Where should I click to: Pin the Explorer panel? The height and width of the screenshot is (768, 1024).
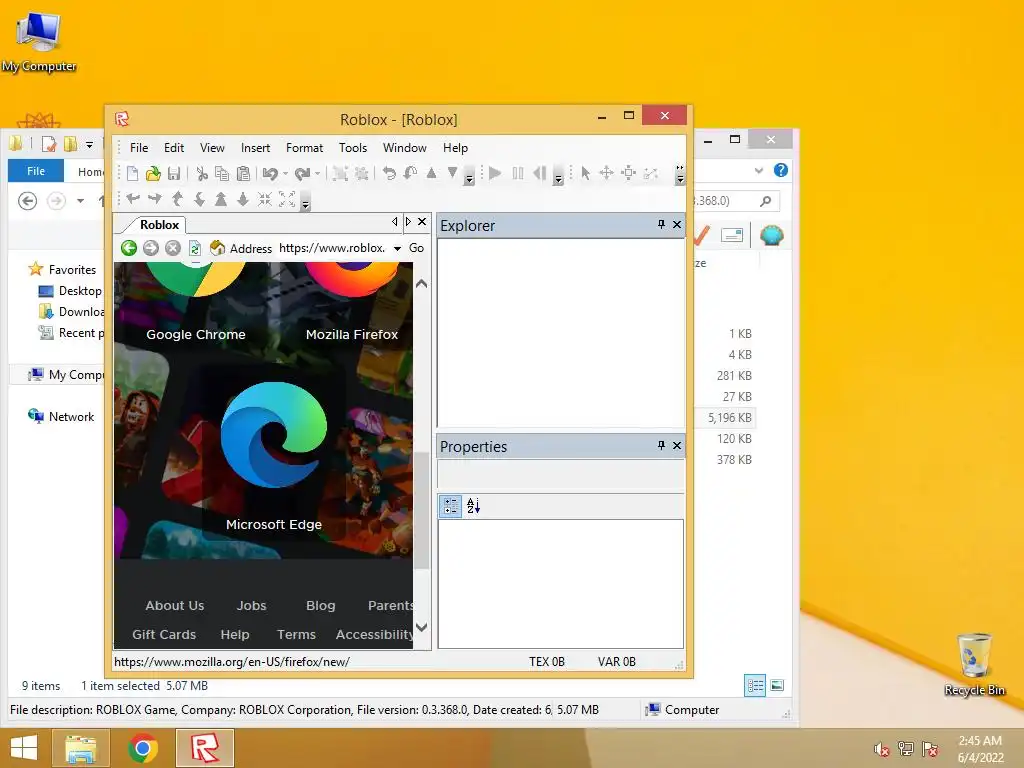(x=661, y=224)
